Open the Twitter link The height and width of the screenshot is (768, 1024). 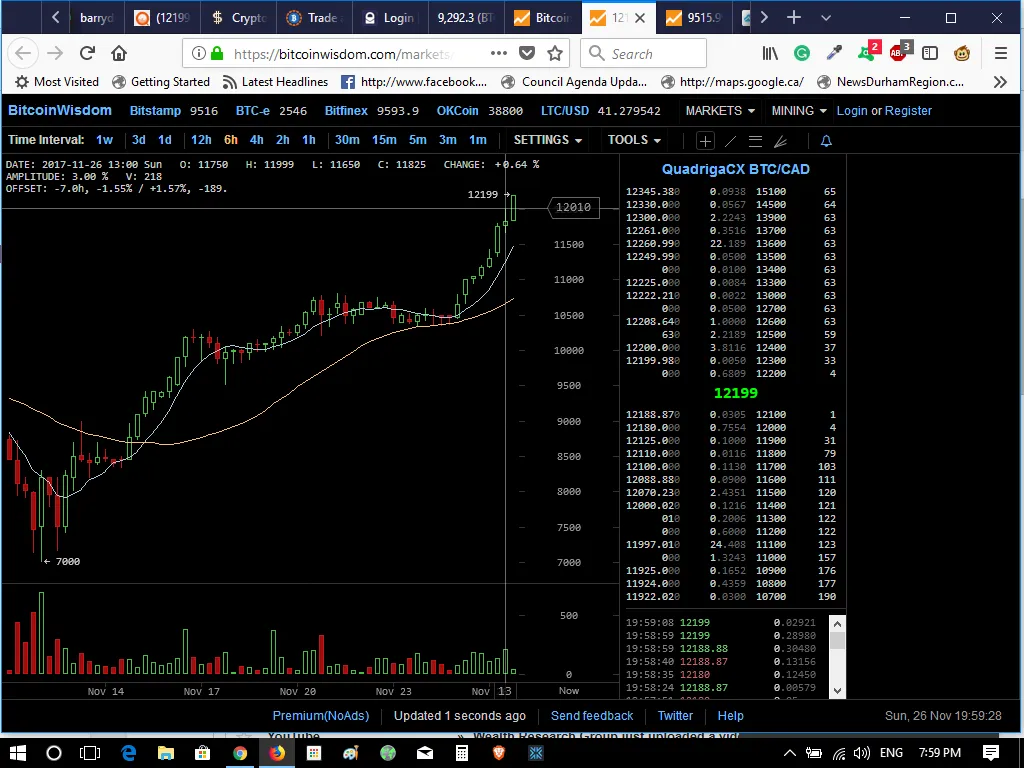pyautogui.click(x=675, y=716)
